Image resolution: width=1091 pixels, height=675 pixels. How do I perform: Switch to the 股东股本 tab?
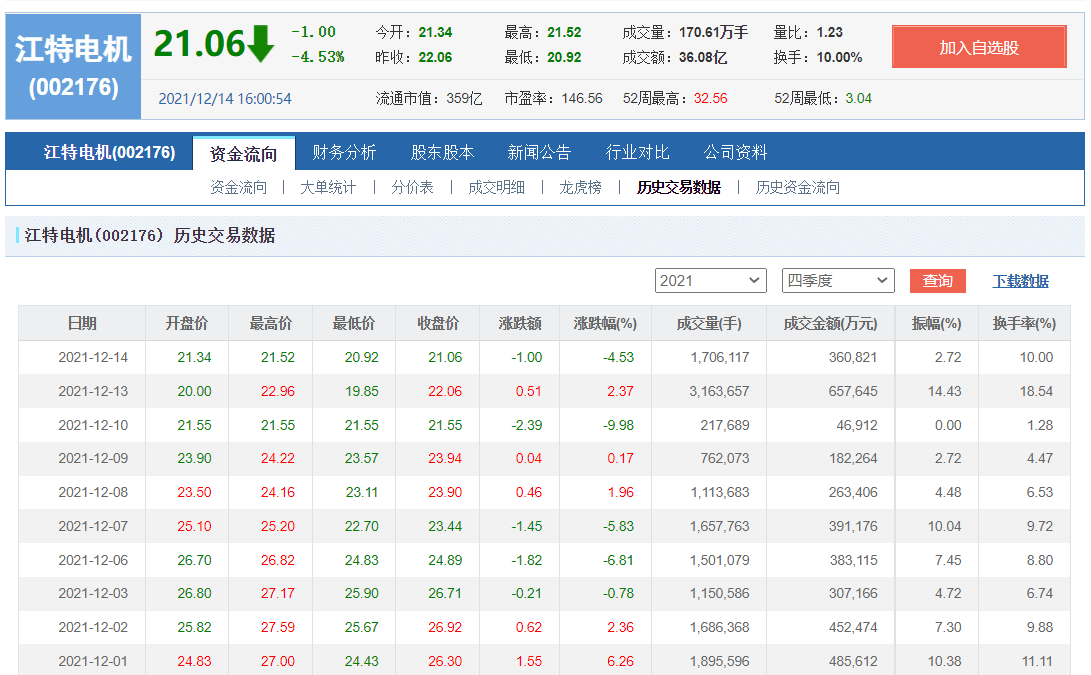tap(442, 152)
